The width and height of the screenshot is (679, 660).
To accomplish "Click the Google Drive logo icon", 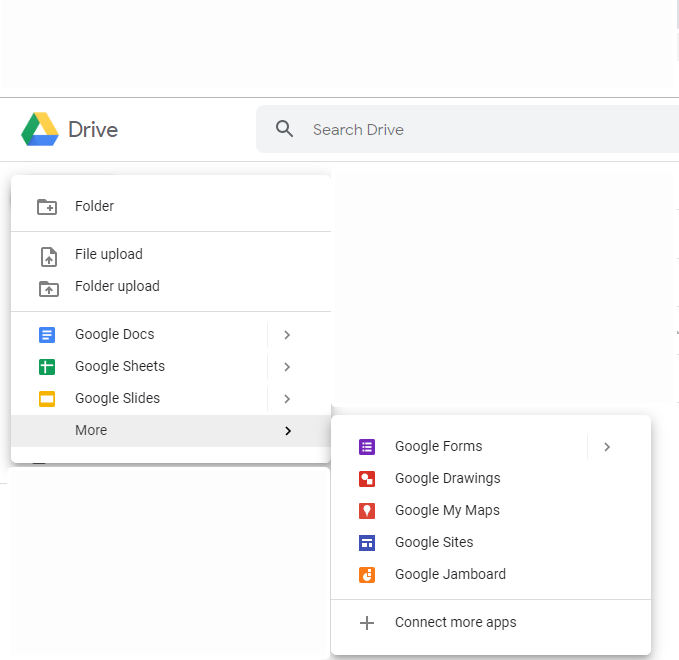I will click(x=40, y=129).
